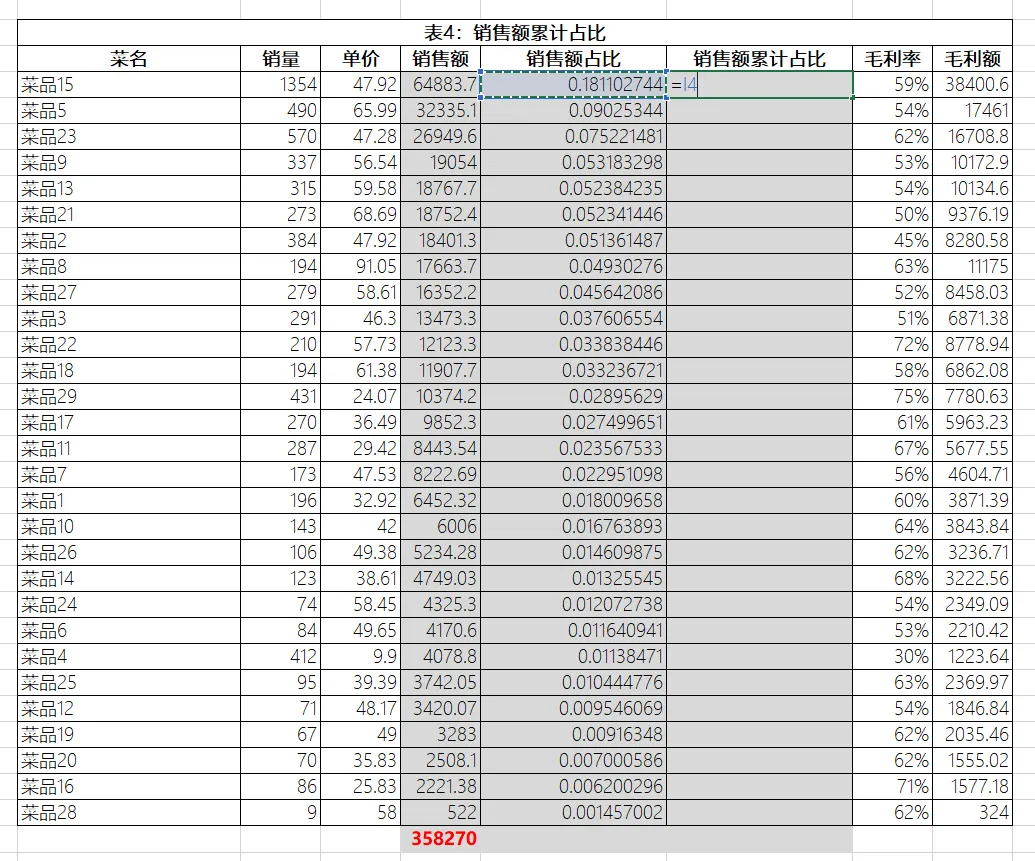Image resolution: width=1035 pixels, height=861 pixels.
Task: Click the cell 菜品22
Action: click(129, 344)
